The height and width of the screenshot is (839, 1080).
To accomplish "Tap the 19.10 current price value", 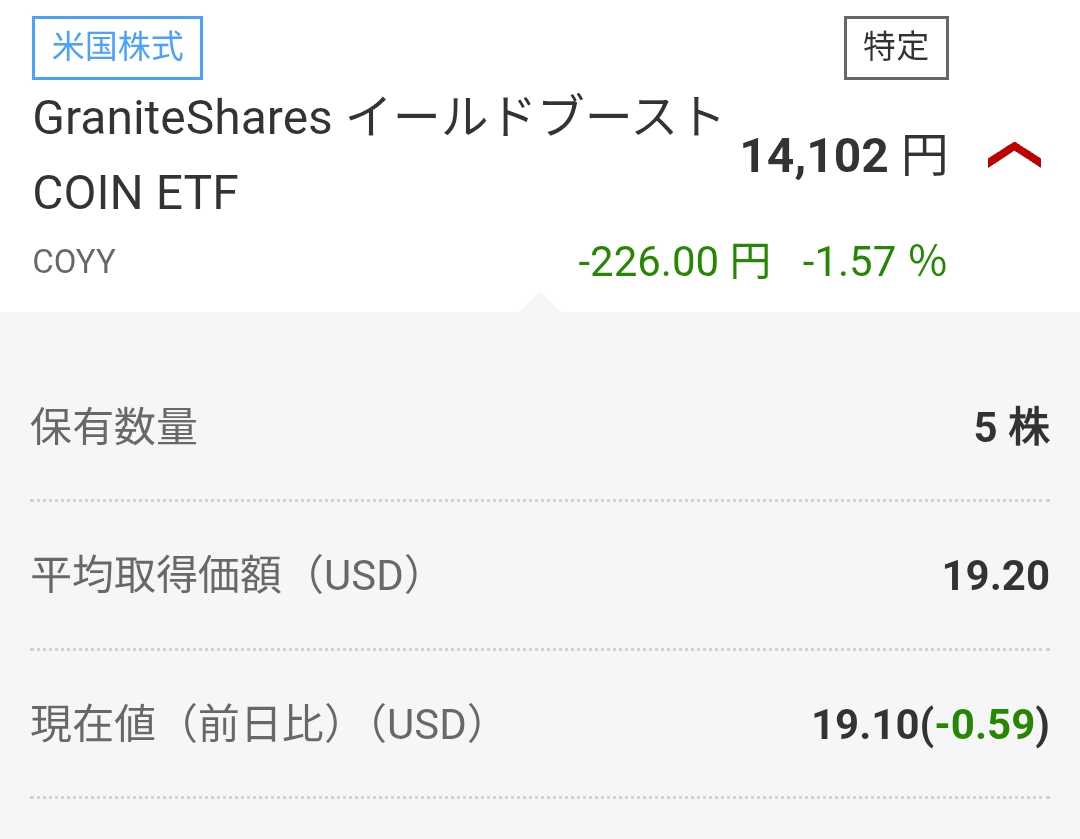I will click(x=866, y=725).
